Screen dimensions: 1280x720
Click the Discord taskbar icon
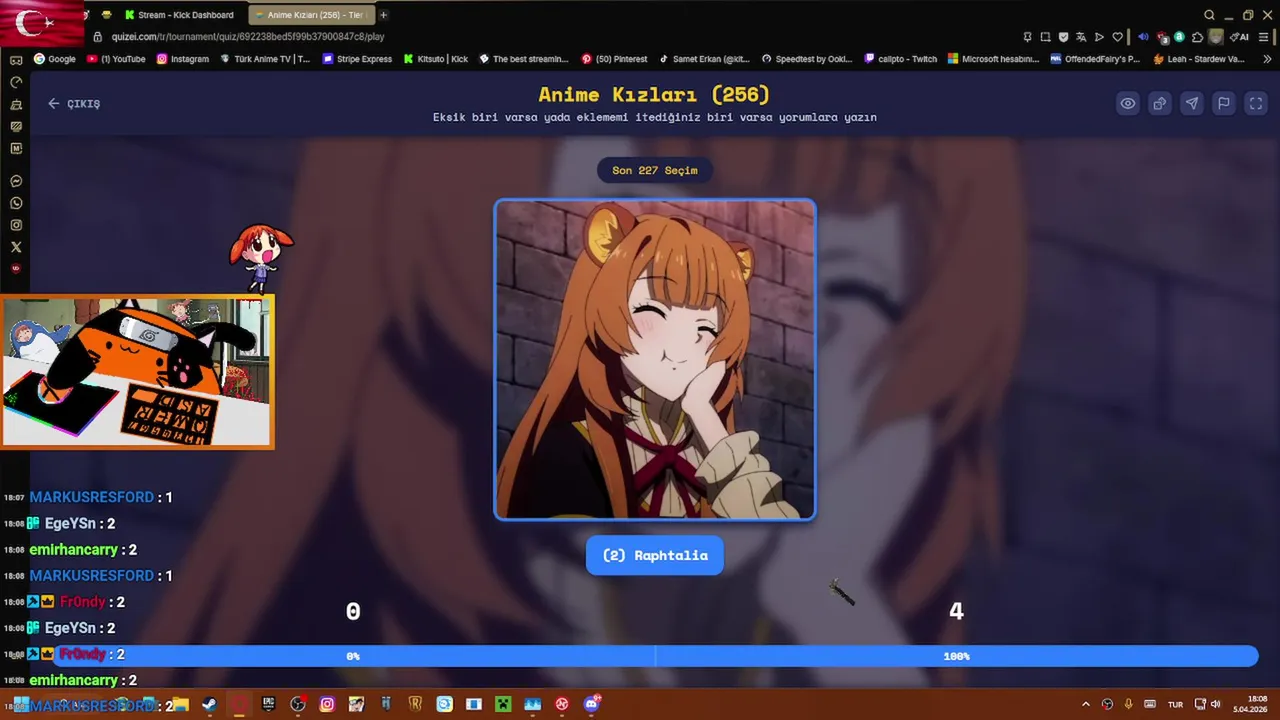(x=591, y=704)
